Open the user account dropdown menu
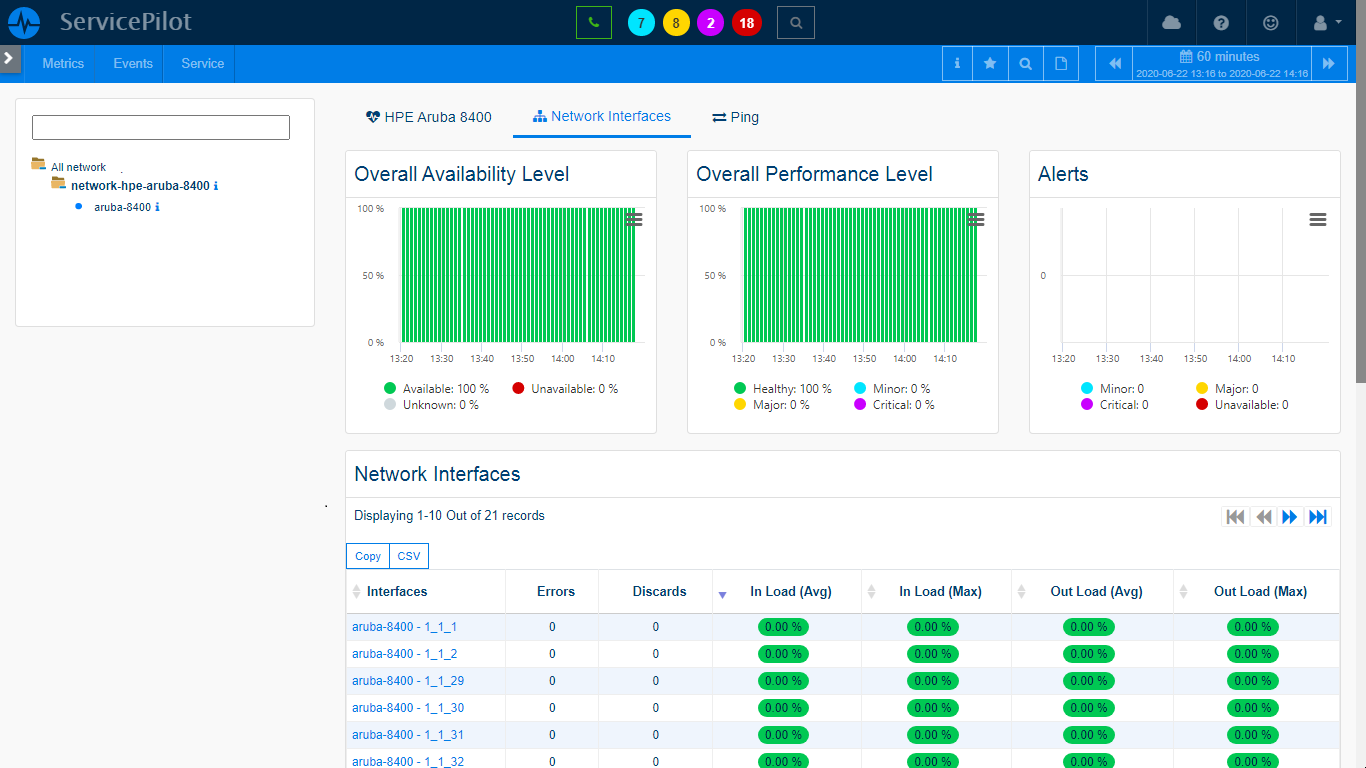The image size is (1366, 768). pos(1325,22)
